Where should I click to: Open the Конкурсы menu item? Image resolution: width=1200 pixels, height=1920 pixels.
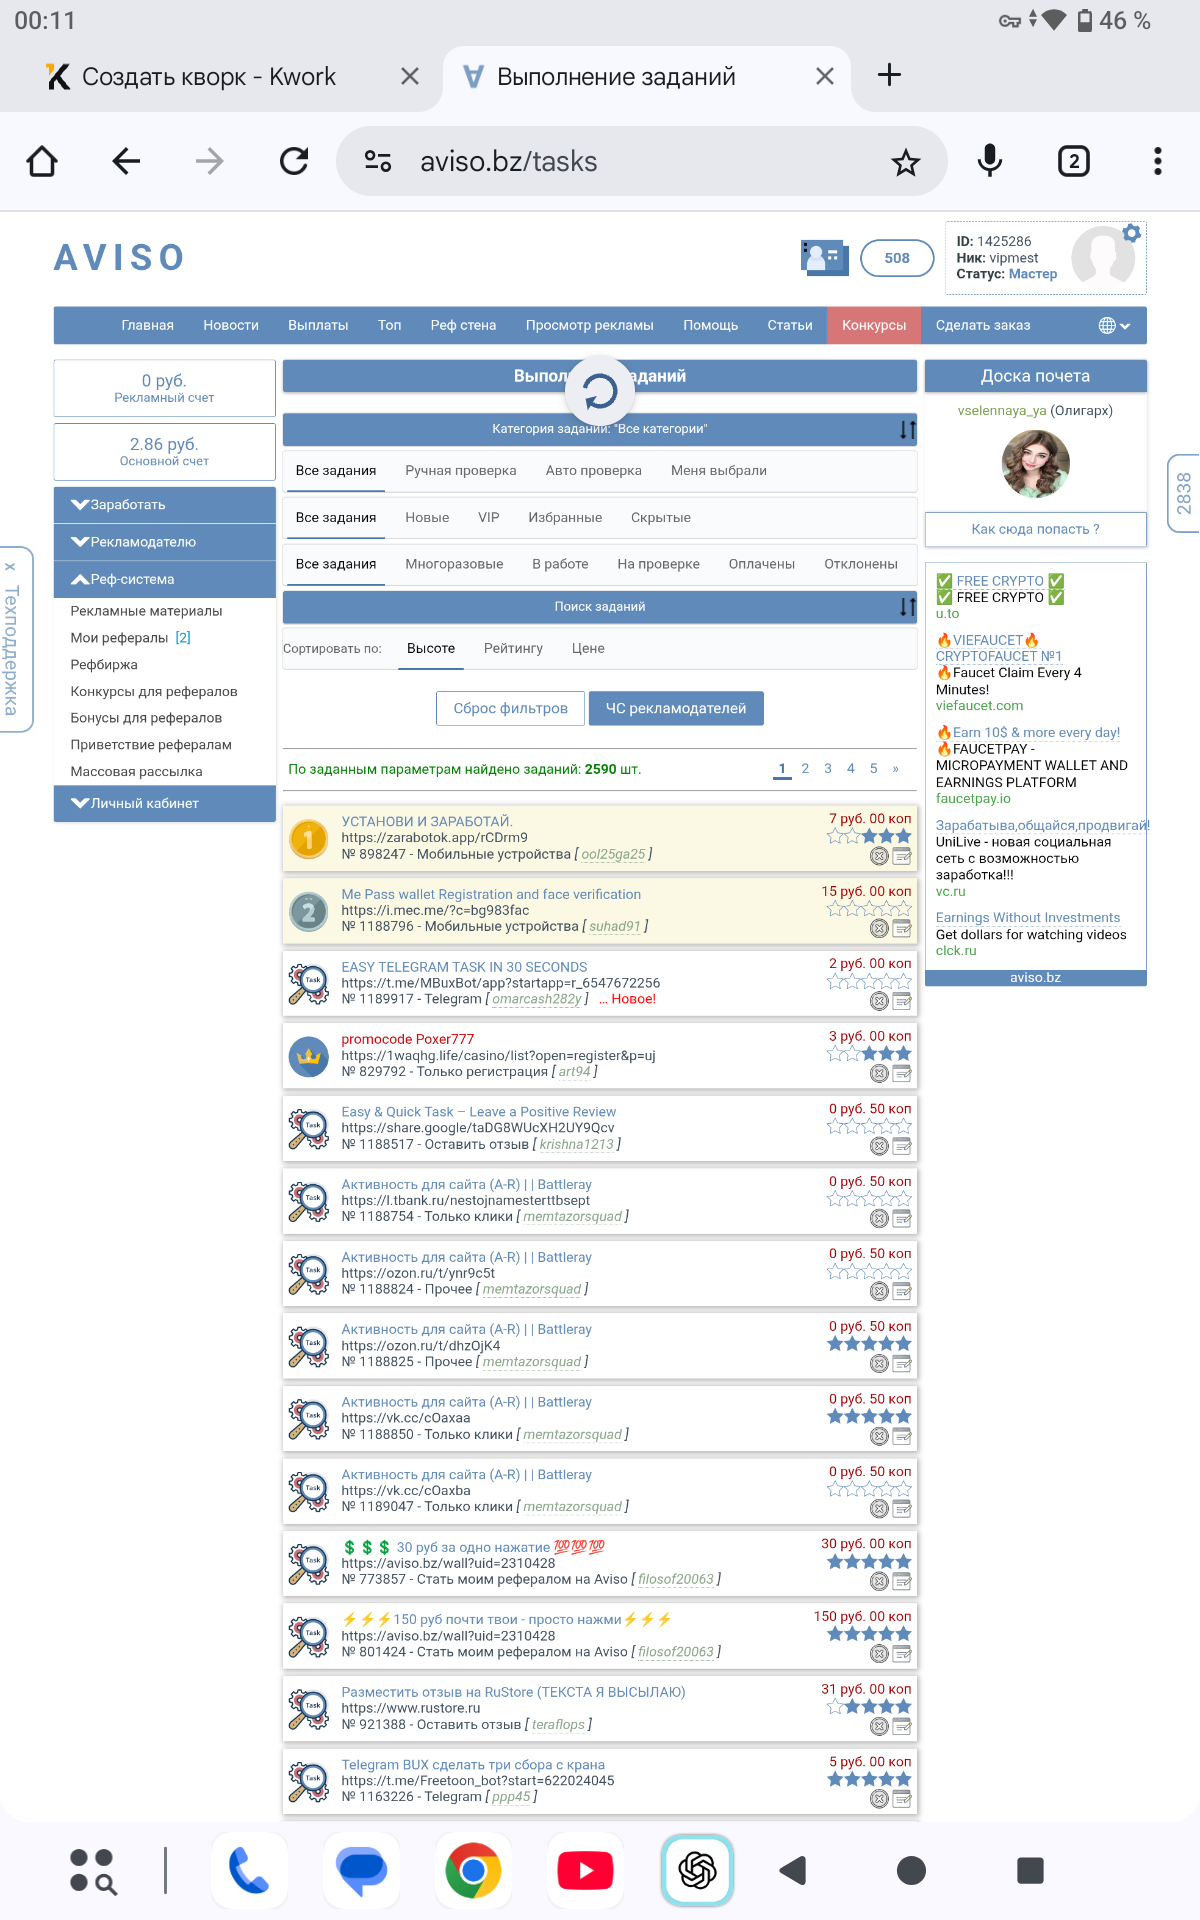point(873,326)
